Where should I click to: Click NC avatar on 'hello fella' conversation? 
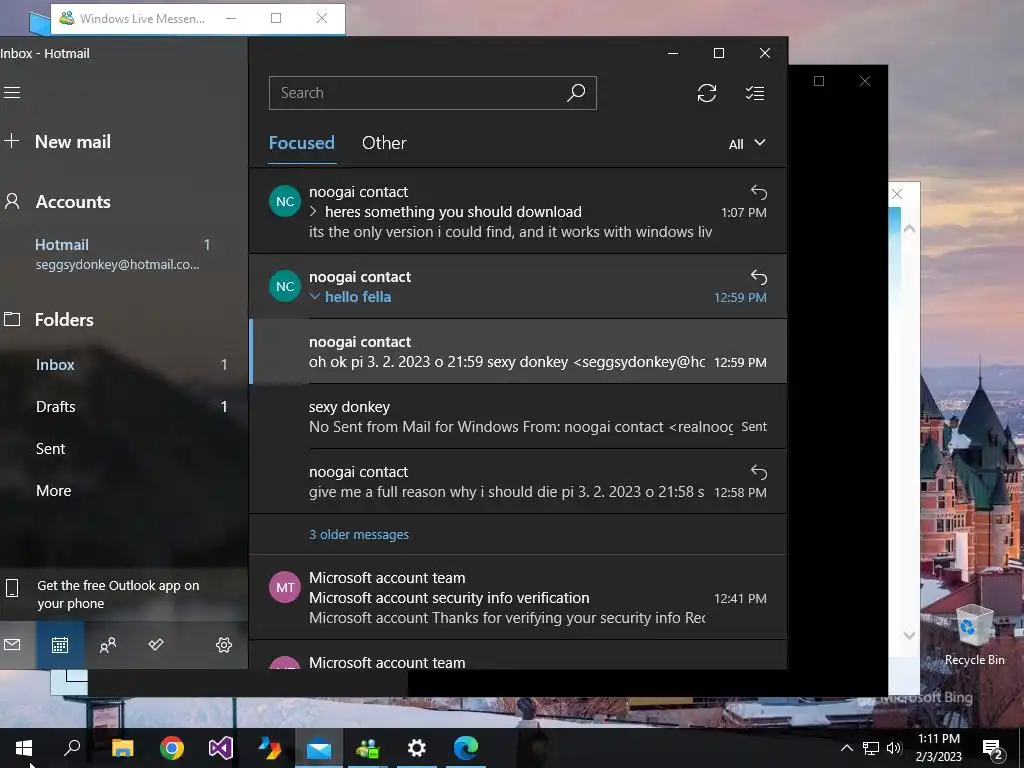[285, 286]
